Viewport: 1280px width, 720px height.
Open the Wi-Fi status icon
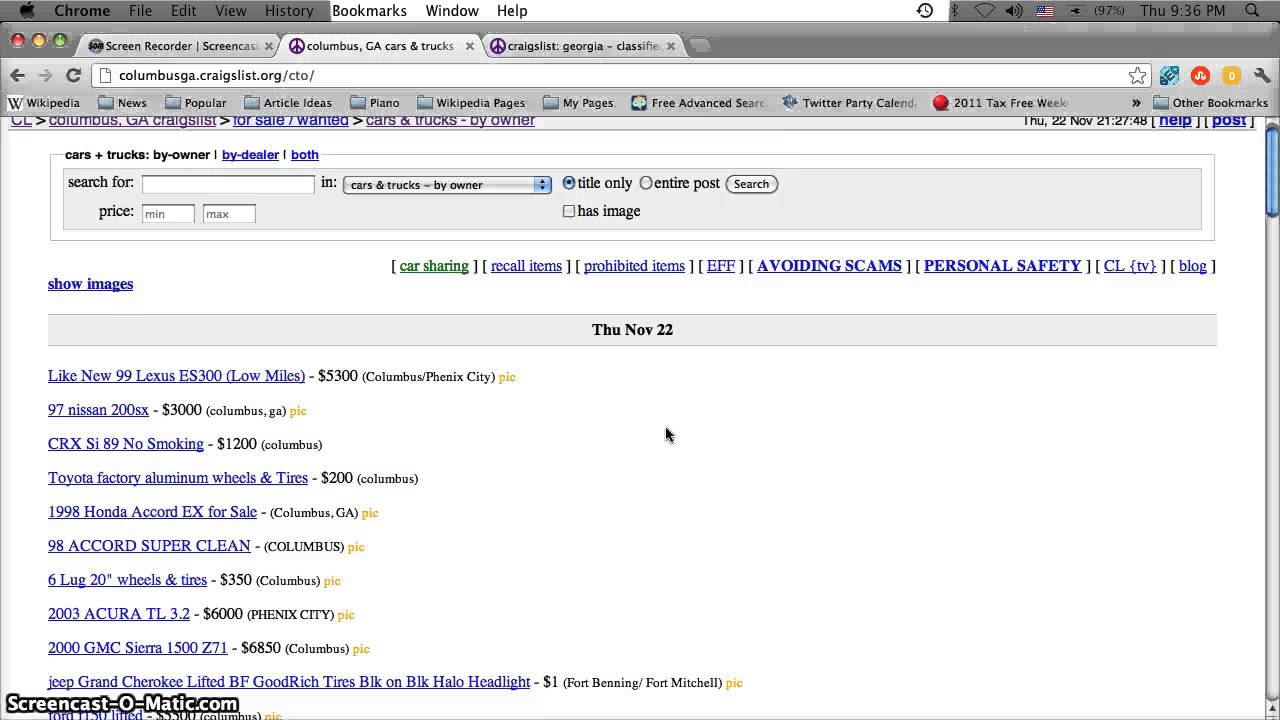[x=985, y=10]
